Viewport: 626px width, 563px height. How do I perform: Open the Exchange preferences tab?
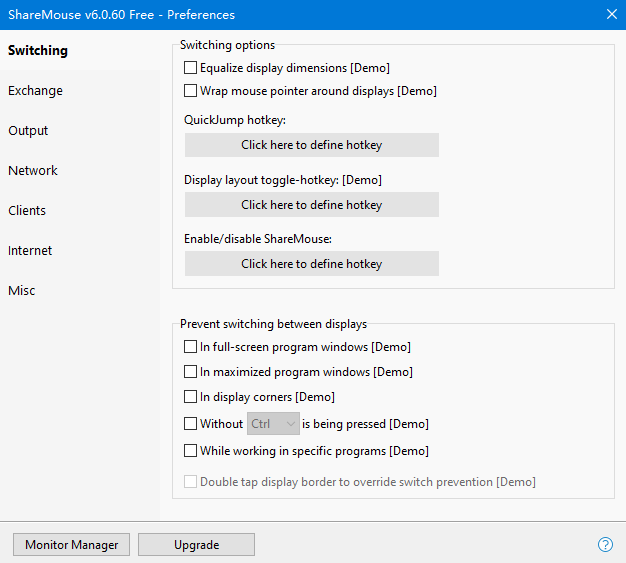[x=36, y=91]
